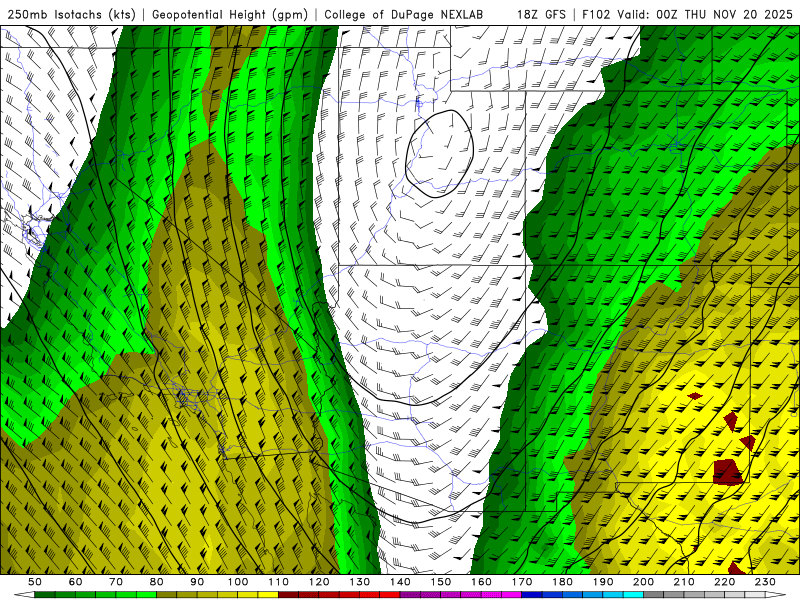Pick the dark green swatch on the legend
The height and width of the screenshot is (600, 800).
click(45, 595)
